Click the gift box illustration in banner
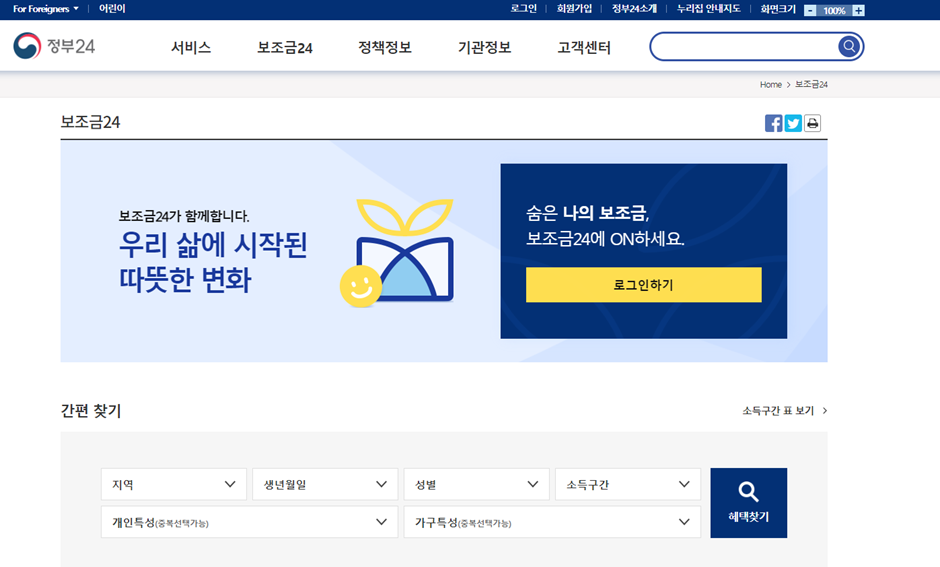 point(397,253)
